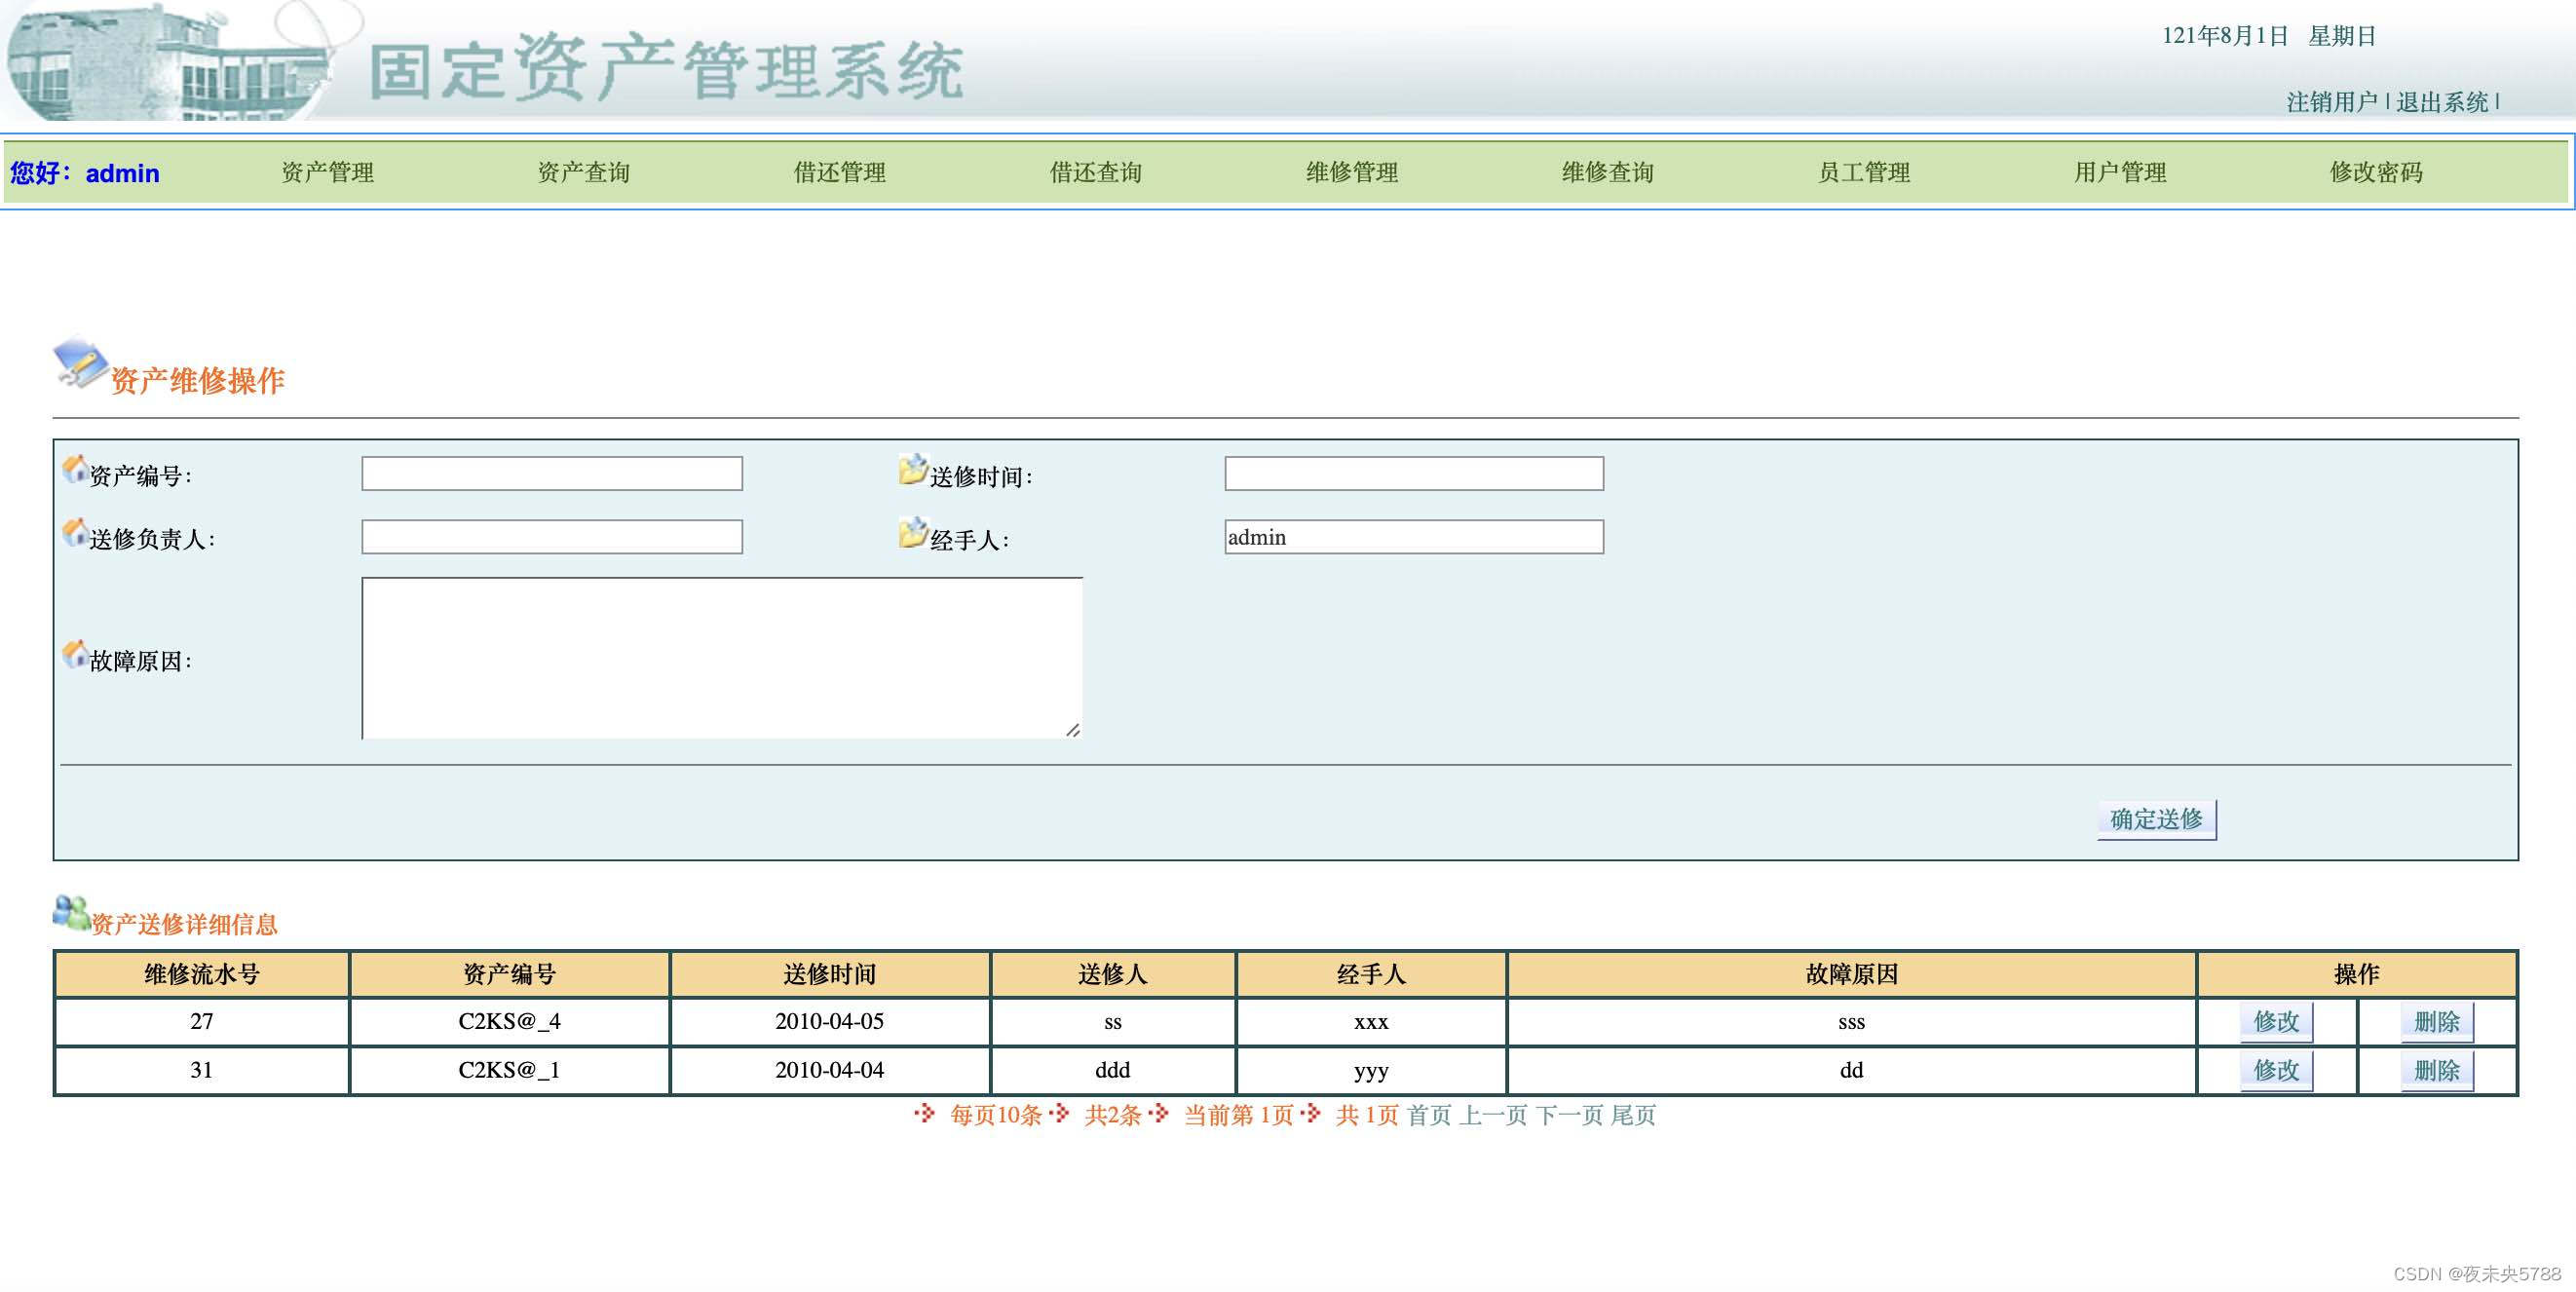This screenshot has height=1292, width=2576.
Task: Click the house icon next to 资产编号 label
Action: click(74, 469)
